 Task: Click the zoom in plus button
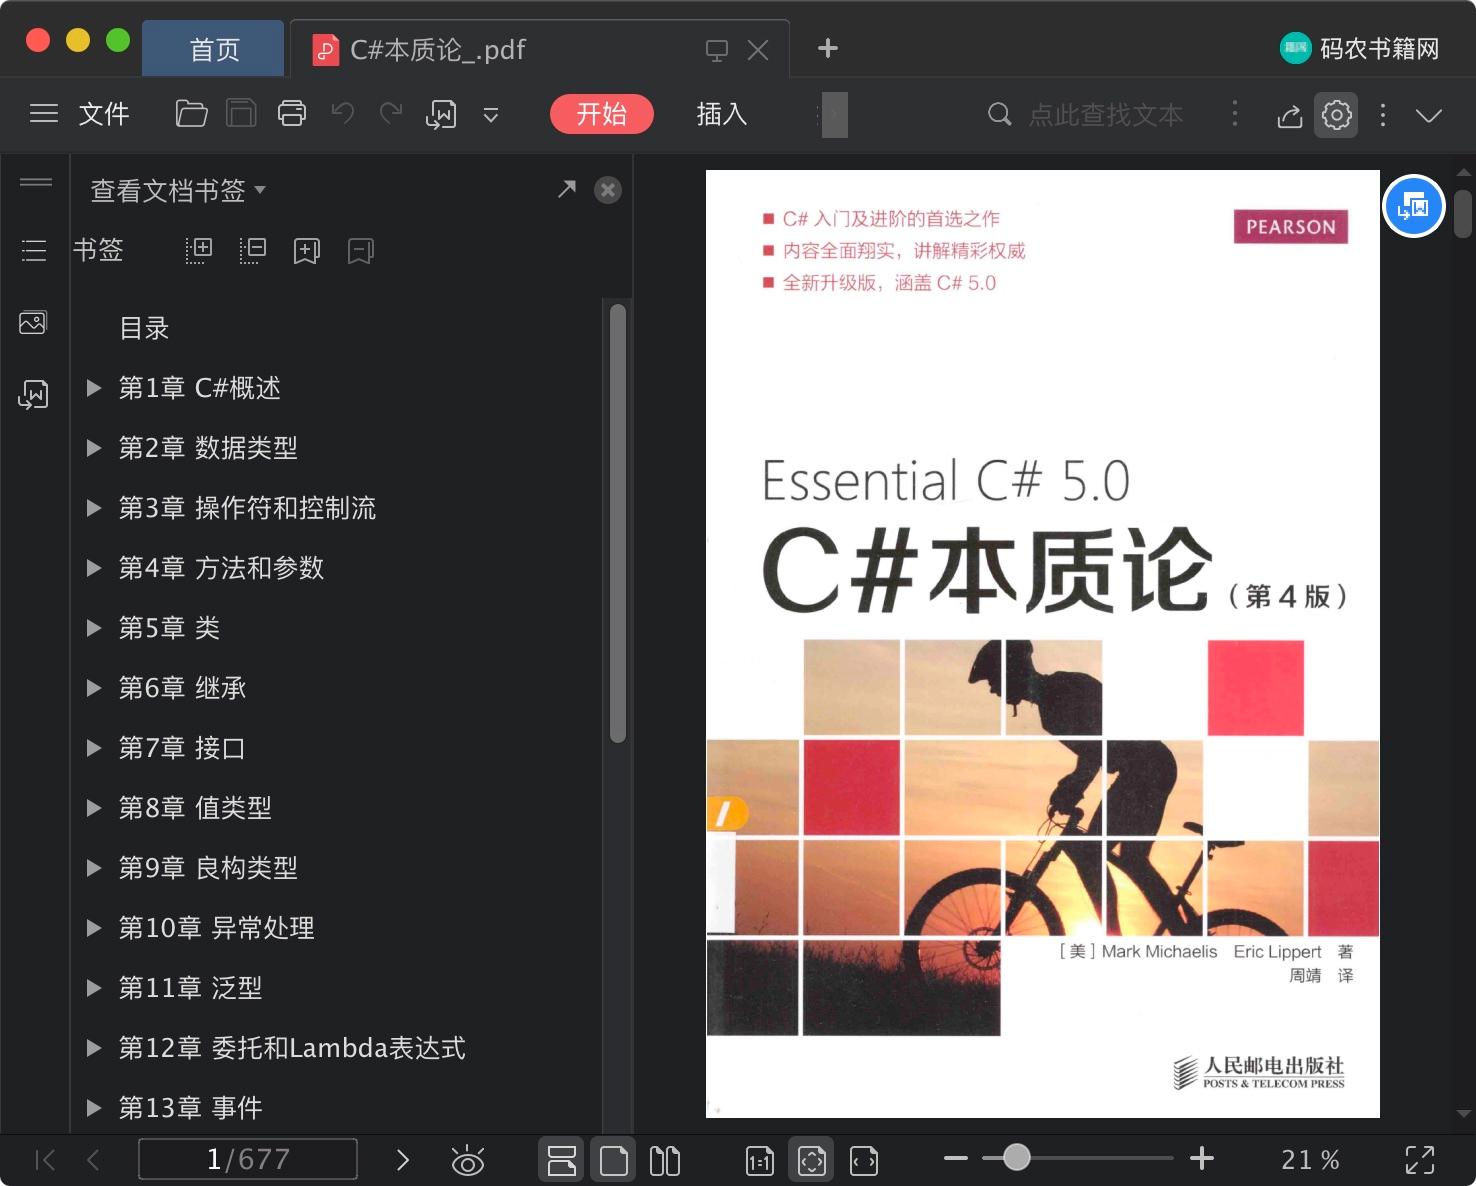coord(1202,1159)
